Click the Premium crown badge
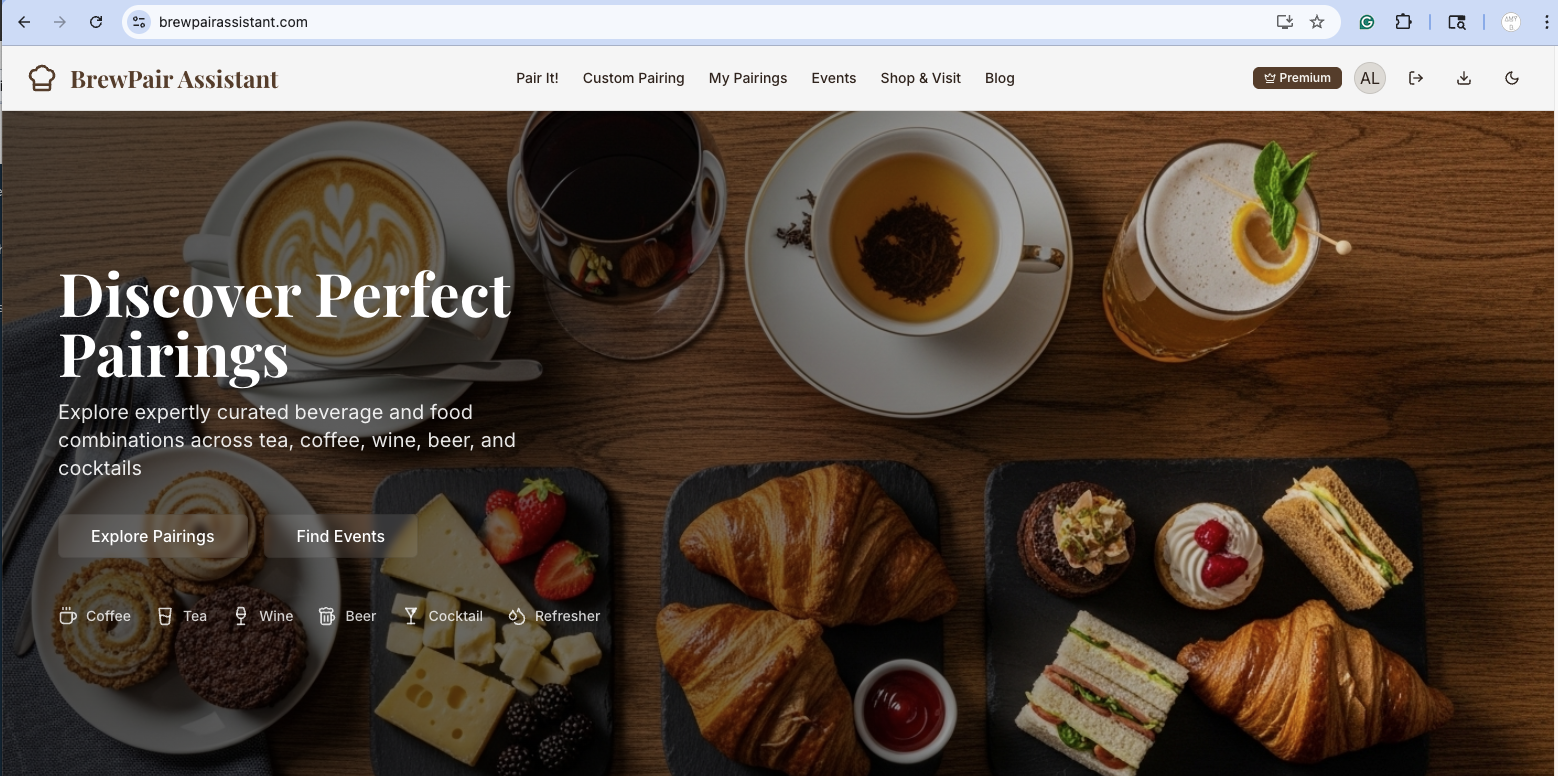This screenshot has width=1558, height=776. (x=1297, y=78)
